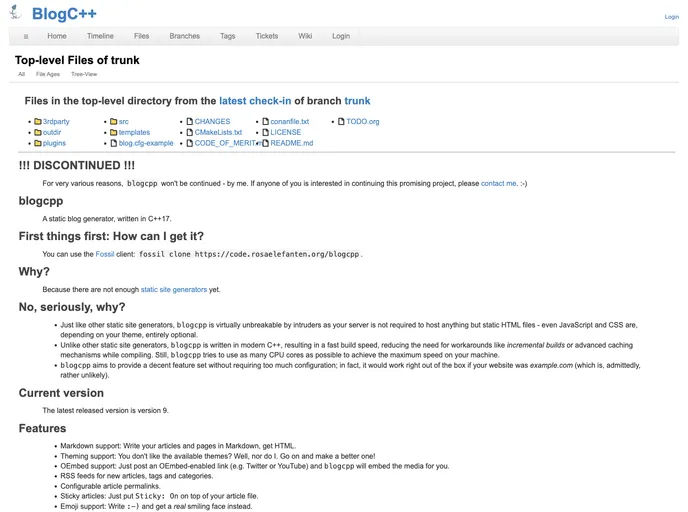688x512 pixels.
Task: Switch to the Branches menu item
Action: click(x=185, y=36)
